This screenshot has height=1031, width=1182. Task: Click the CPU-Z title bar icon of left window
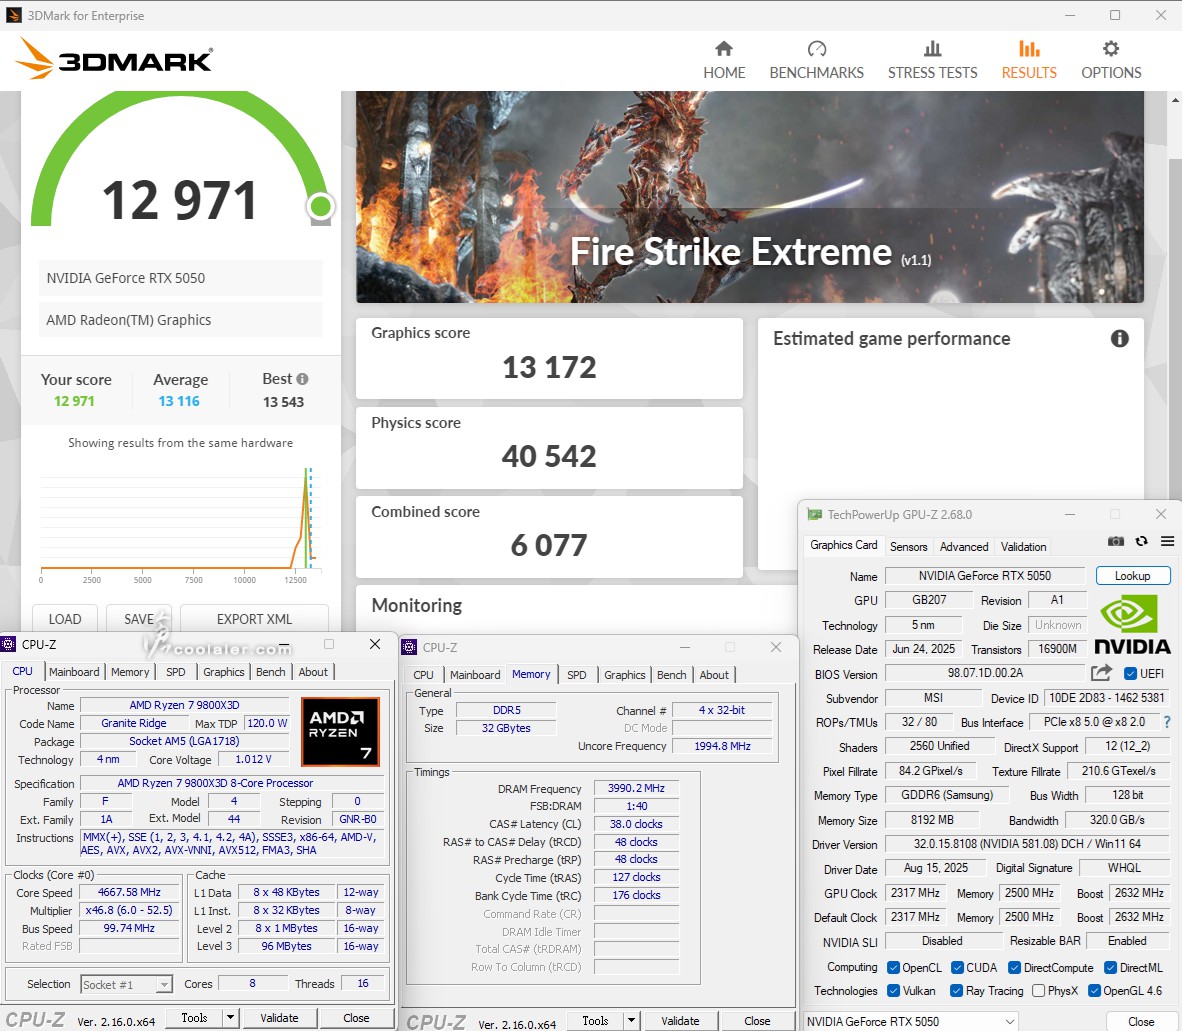point(8,644)
